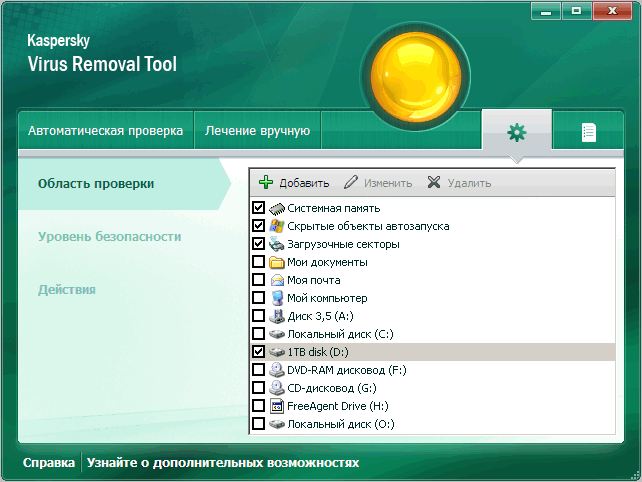Viewport: 642px width, 482px height.
Task: Click the Local disk C: drive icon
Action: coord(277,334)
